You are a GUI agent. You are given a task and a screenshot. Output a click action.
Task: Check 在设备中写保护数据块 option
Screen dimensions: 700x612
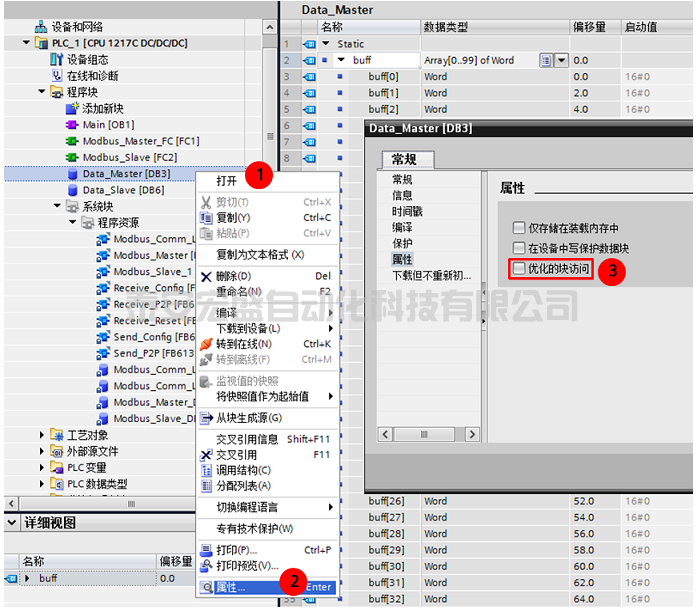[519, 247]
